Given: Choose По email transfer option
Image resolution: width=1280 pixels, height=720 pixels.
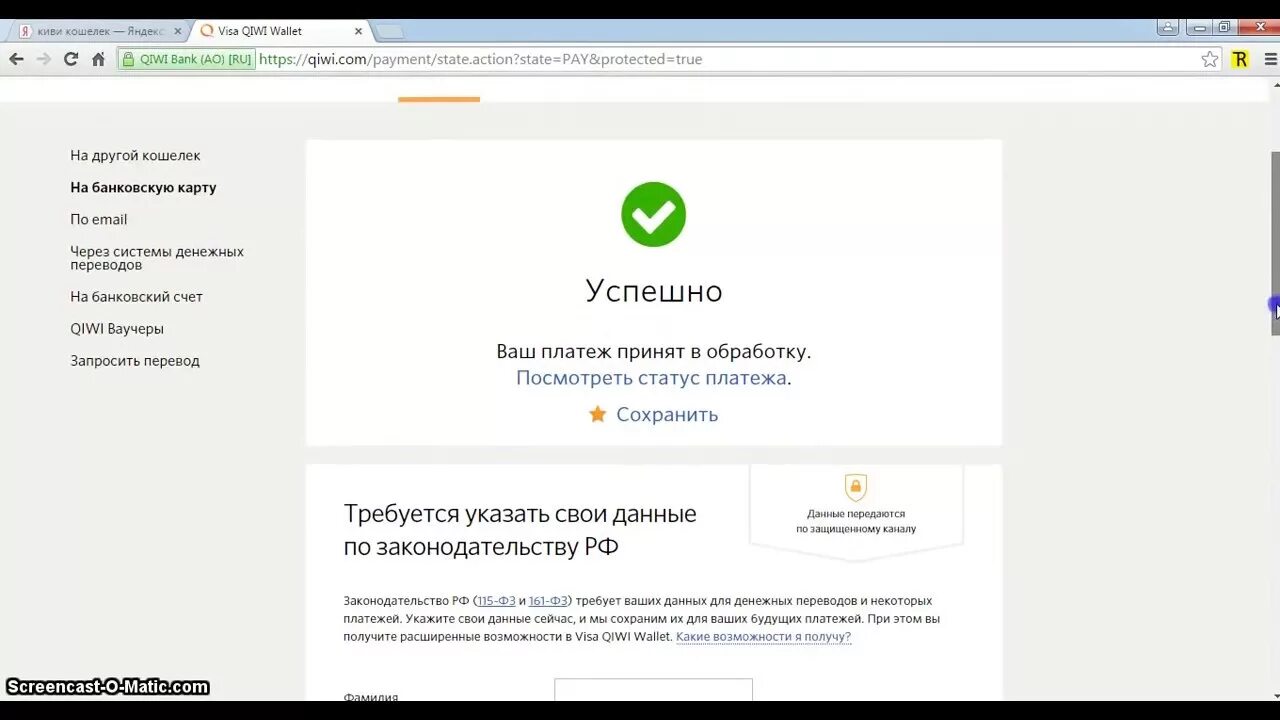Looking at the screenshot, I should pyautogui.click(x=99, y=219).
